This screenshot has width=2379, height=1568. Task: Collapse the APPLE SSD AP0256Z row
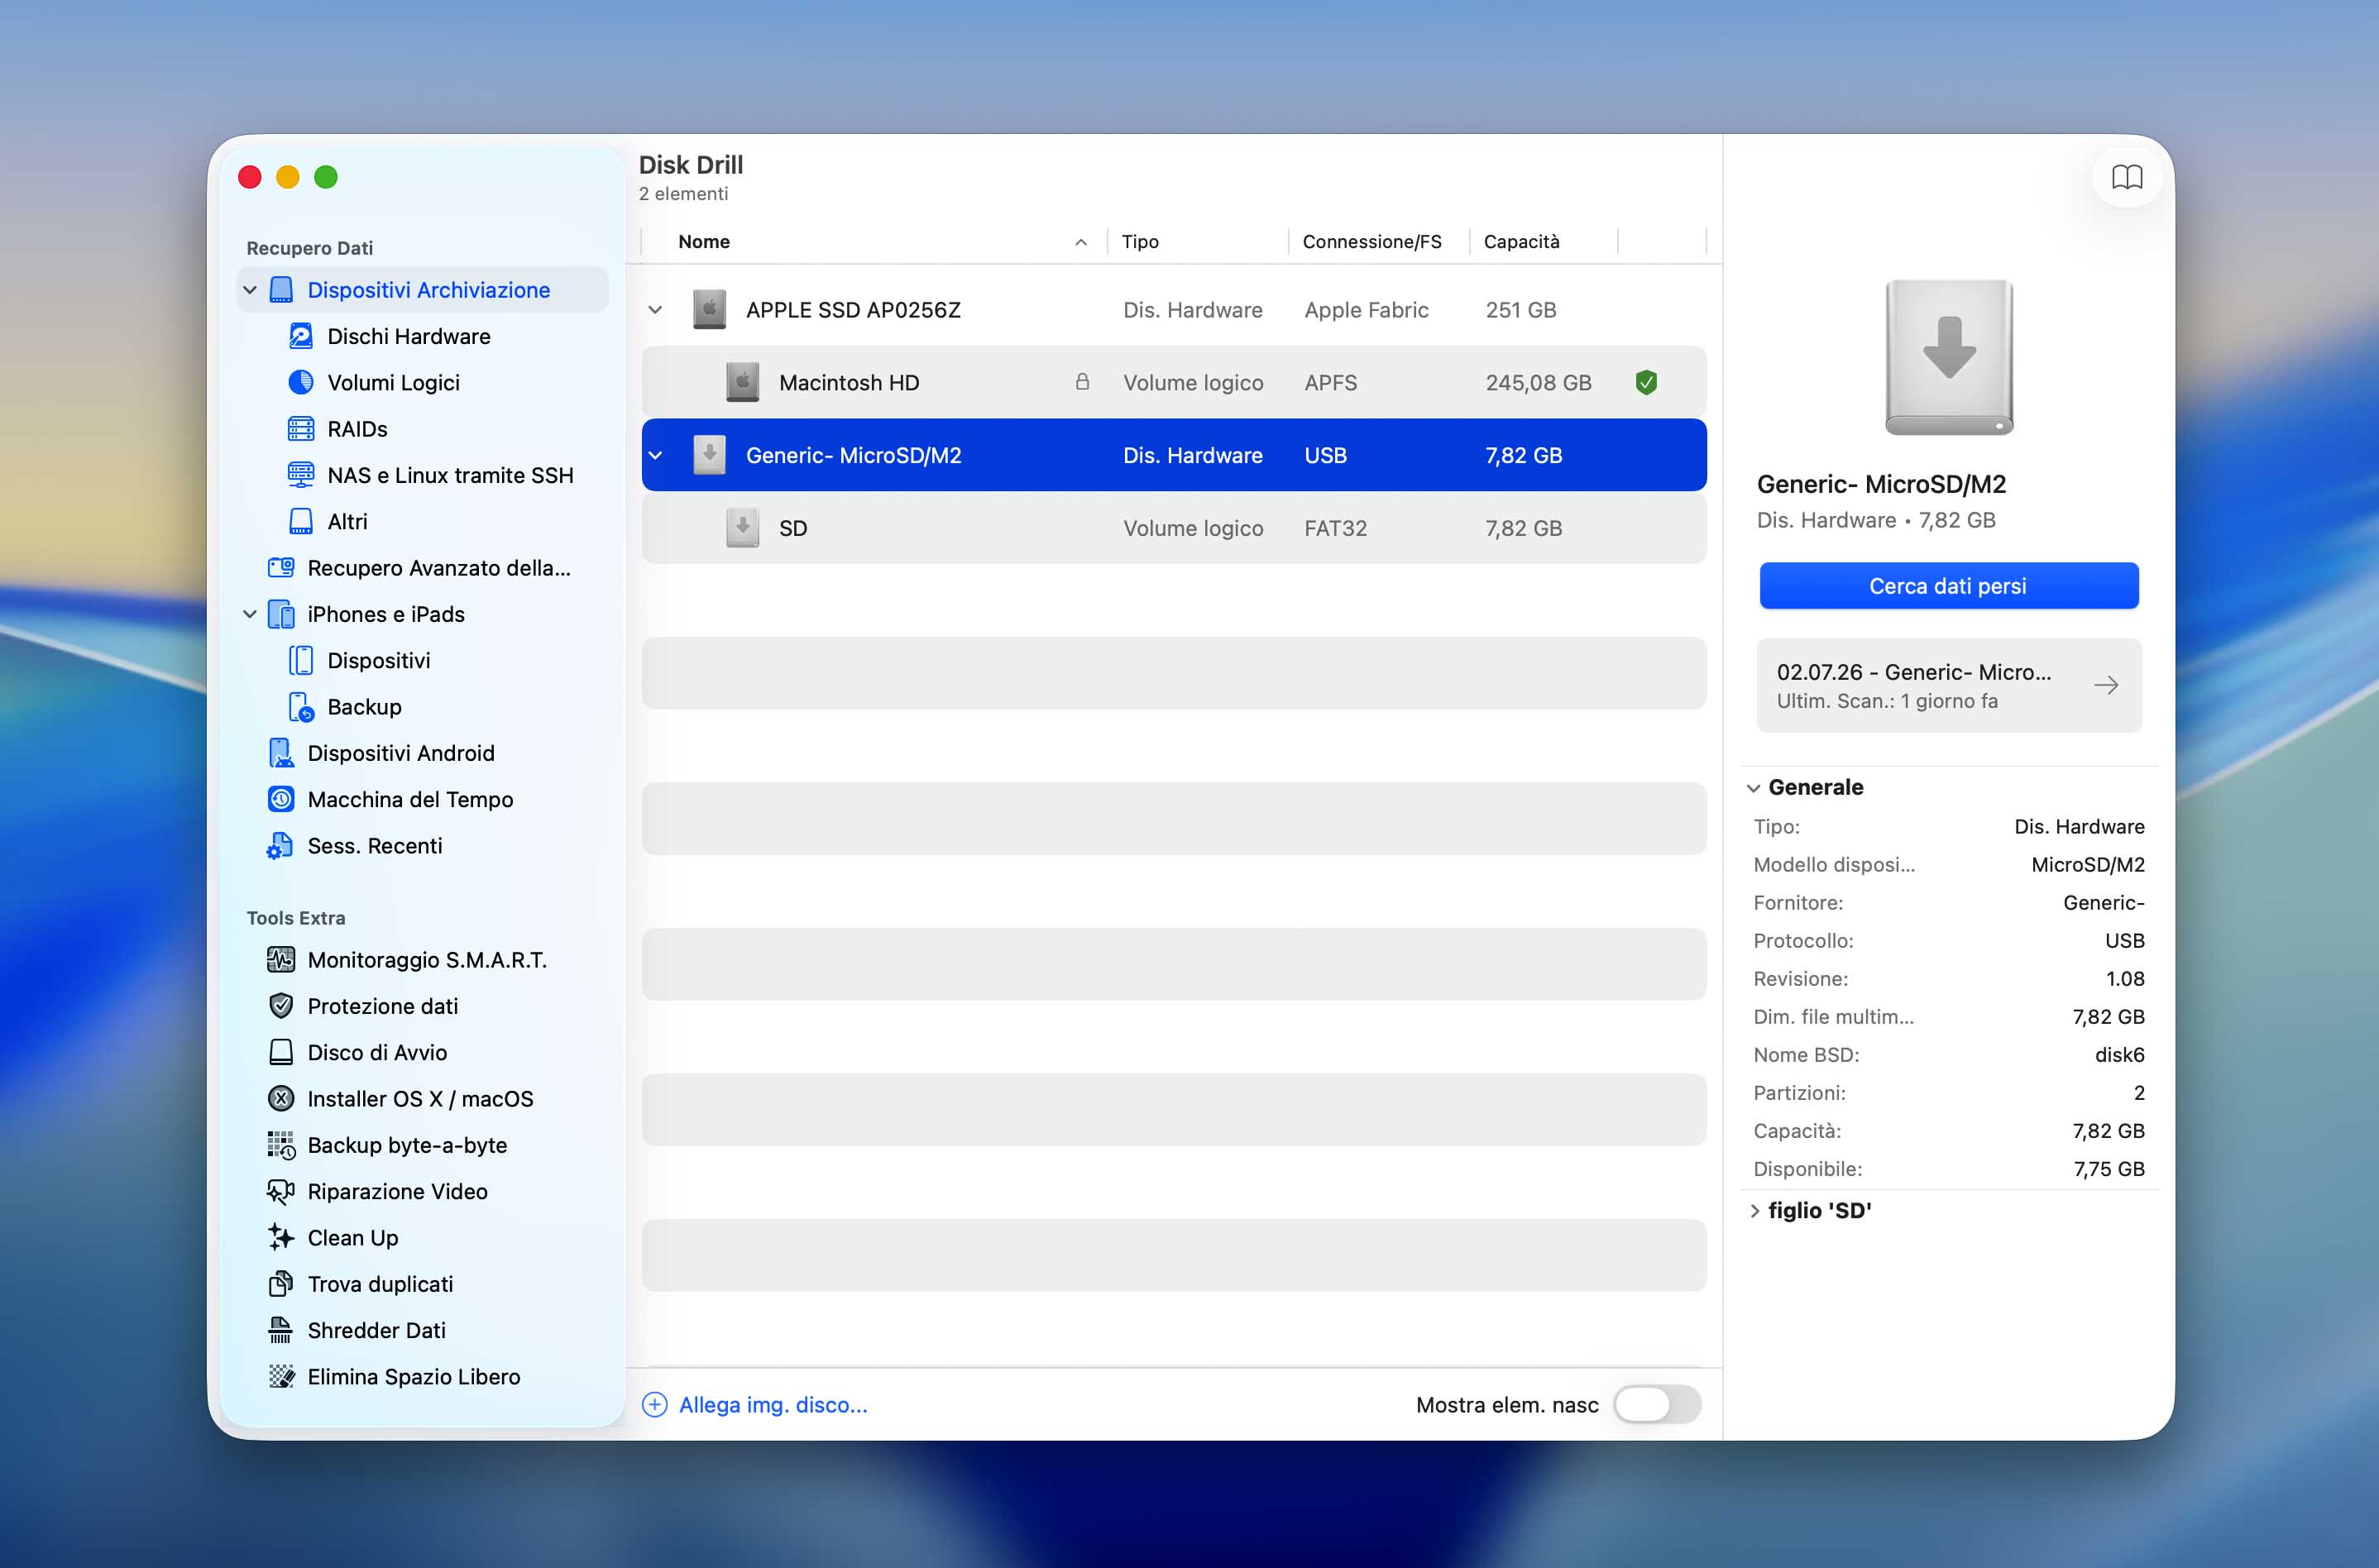point(655,310)
